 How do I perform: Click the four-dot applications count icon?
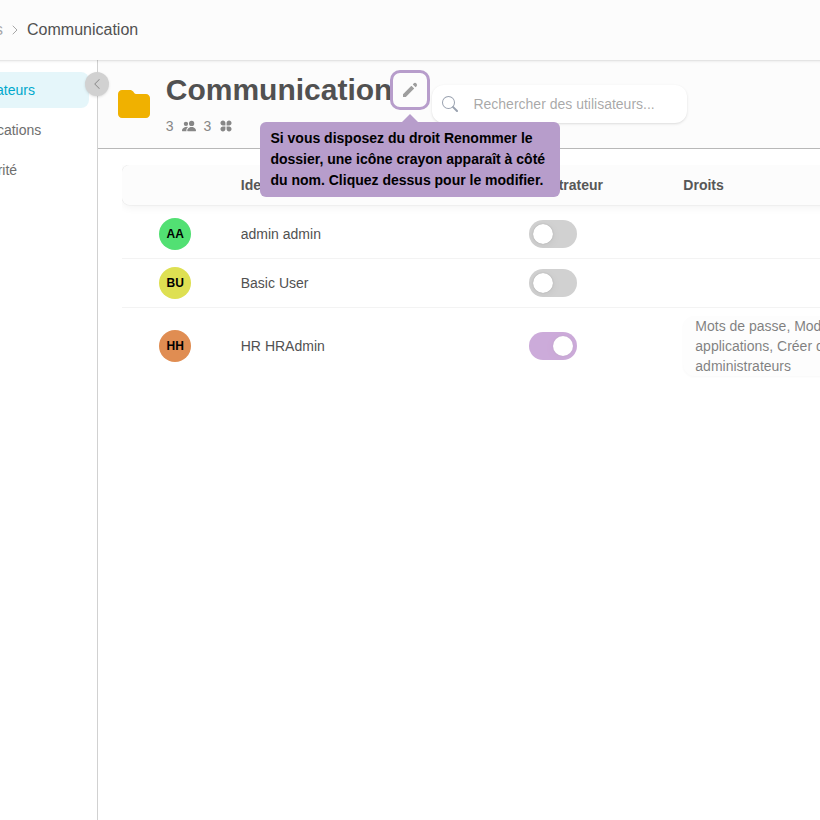[x=226, y=126]
